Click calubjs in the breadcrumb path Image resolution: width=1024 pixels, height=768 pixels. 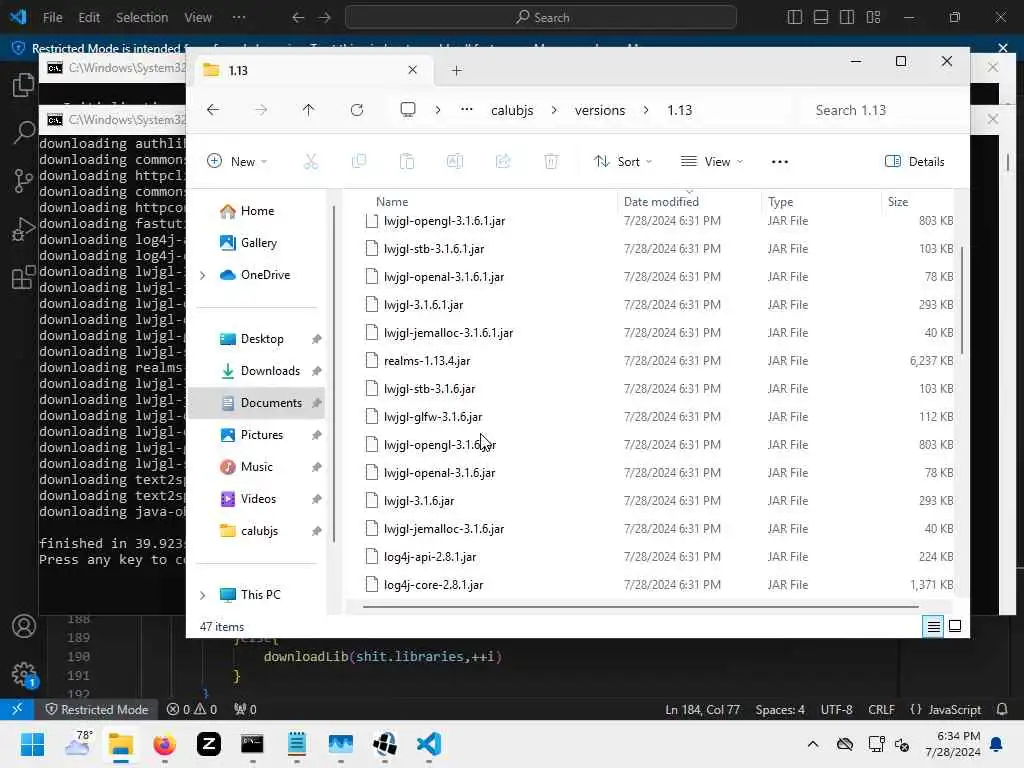(512, 110)
